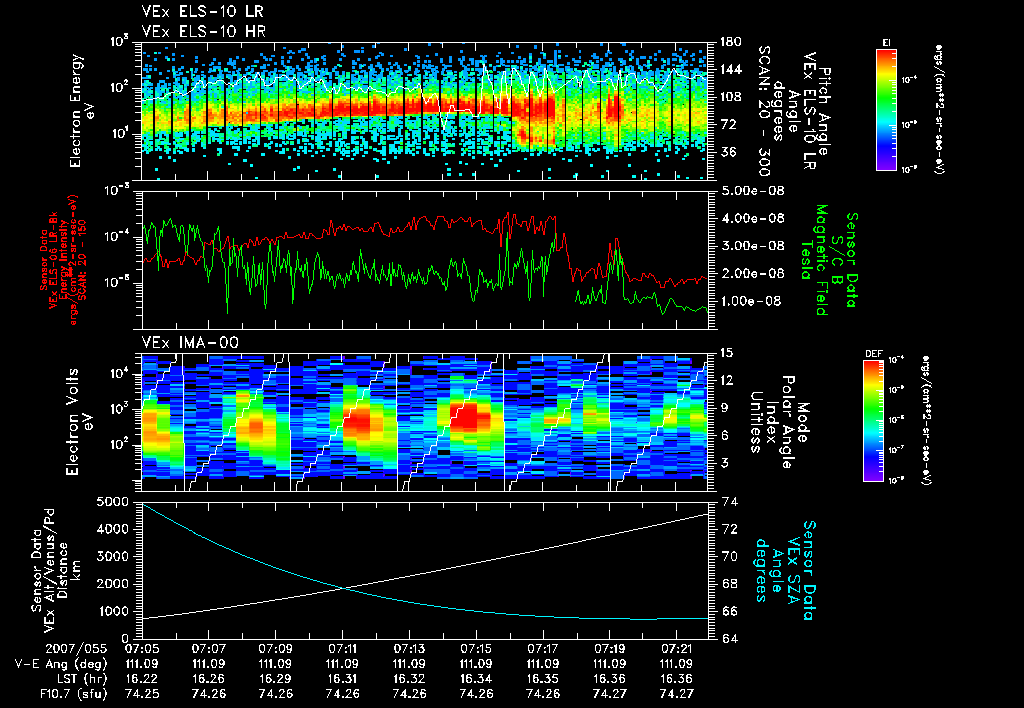Image resolution: width=1024 pixels, height=708 pixels.
Task: Select the 'VEx ELS-10 HR' plot title
Action: click(x=204, y=31)
